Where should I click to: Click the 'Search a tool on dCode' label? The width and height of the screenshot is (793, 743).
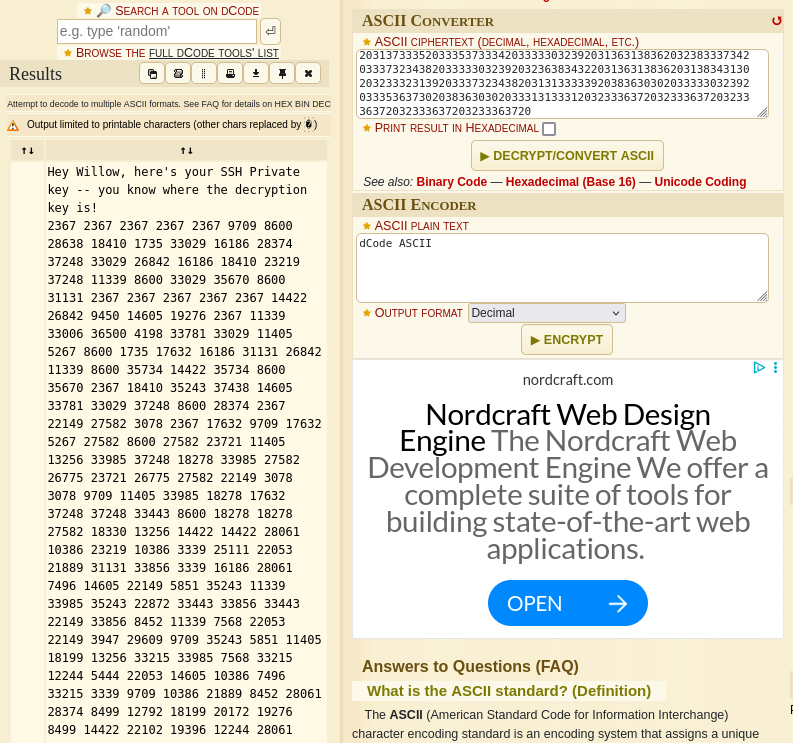[187, 11]
